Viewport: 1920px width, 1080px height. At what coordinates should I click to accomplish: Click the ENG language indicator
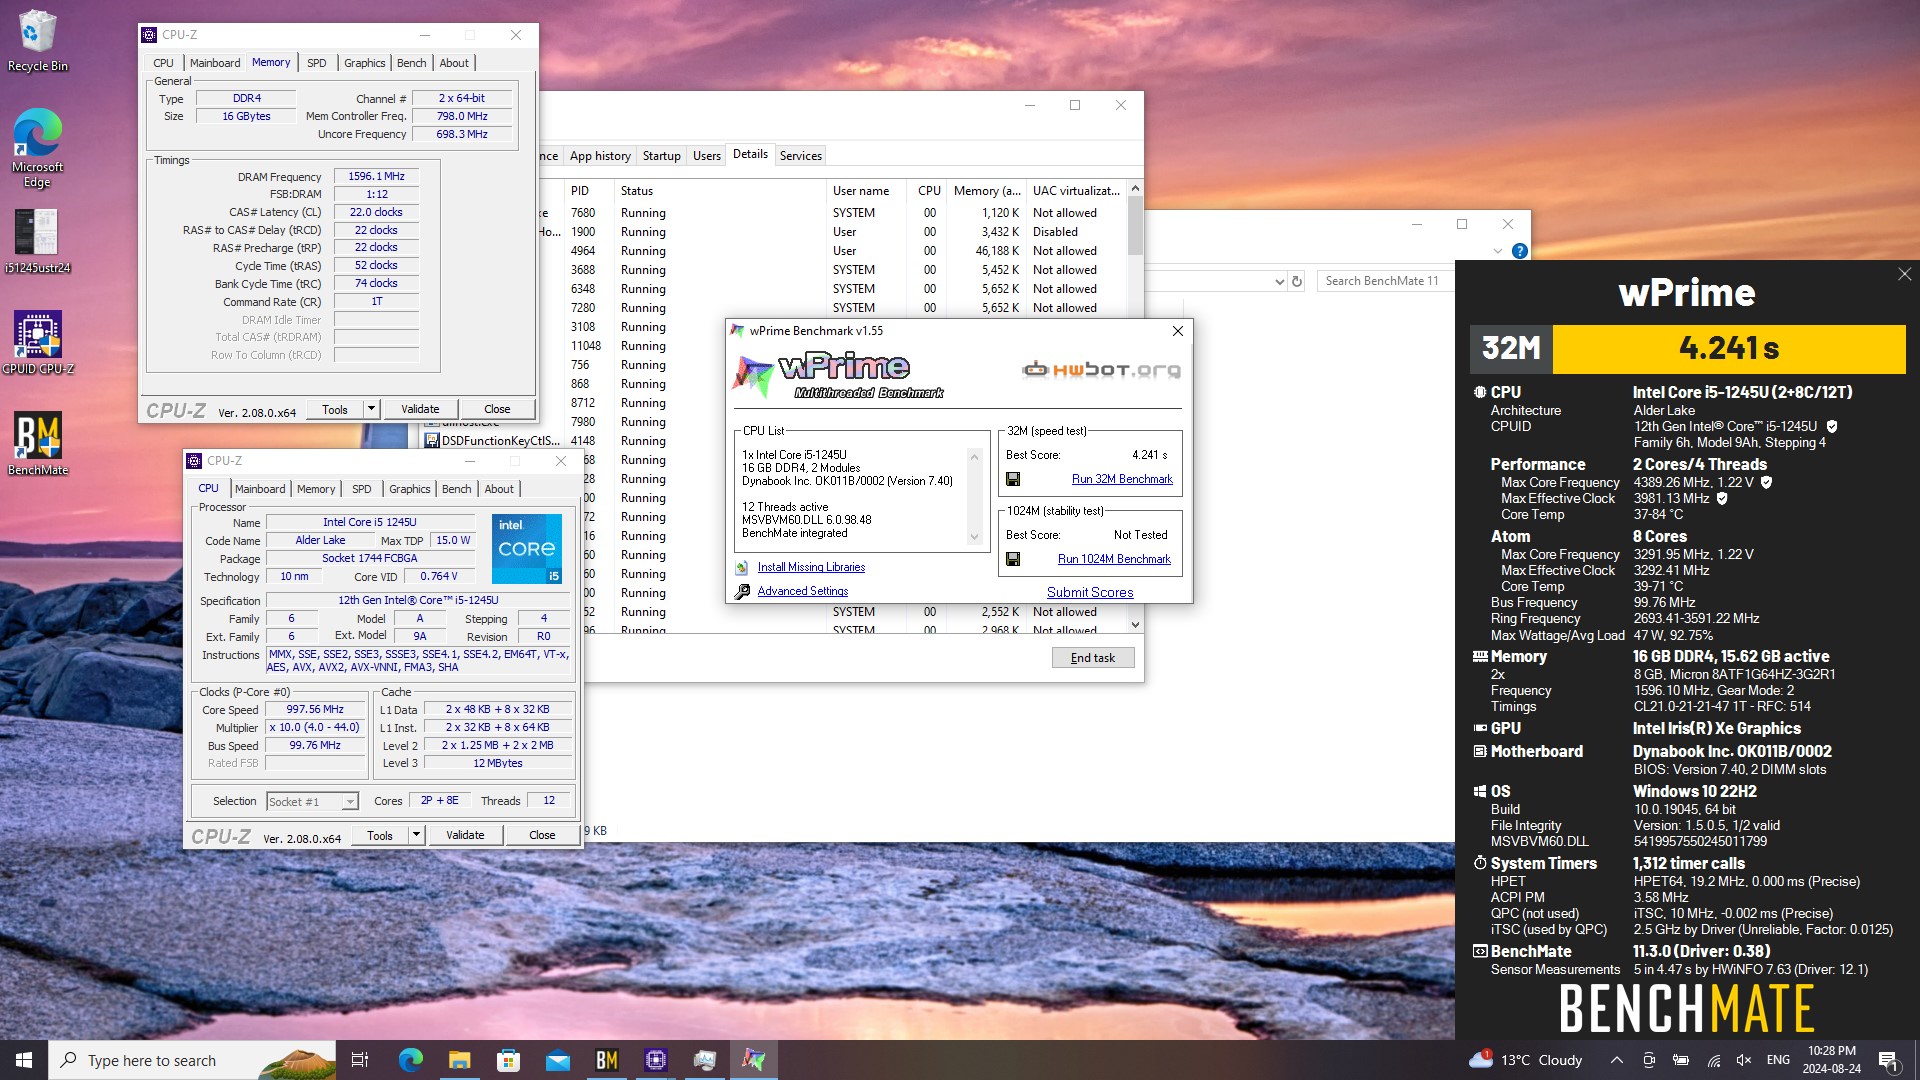point(1778,1060)
